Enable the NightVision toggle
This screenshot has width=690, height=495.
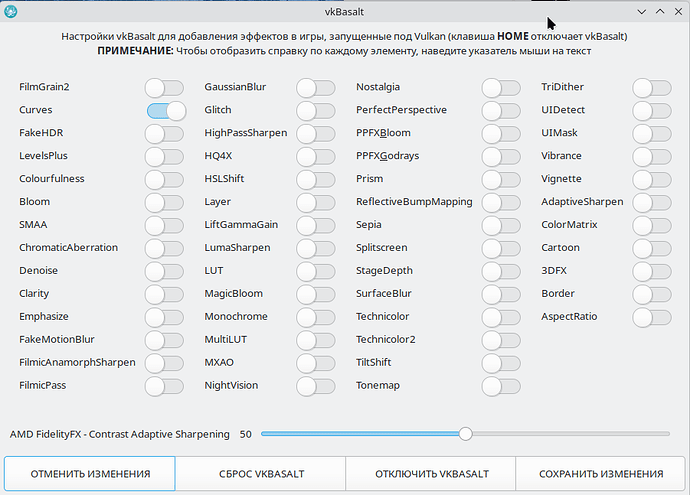coord(315,385)
